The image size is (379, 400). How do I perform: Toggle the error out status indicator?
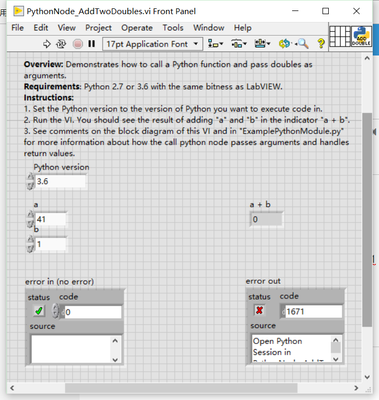click(259, 310)
